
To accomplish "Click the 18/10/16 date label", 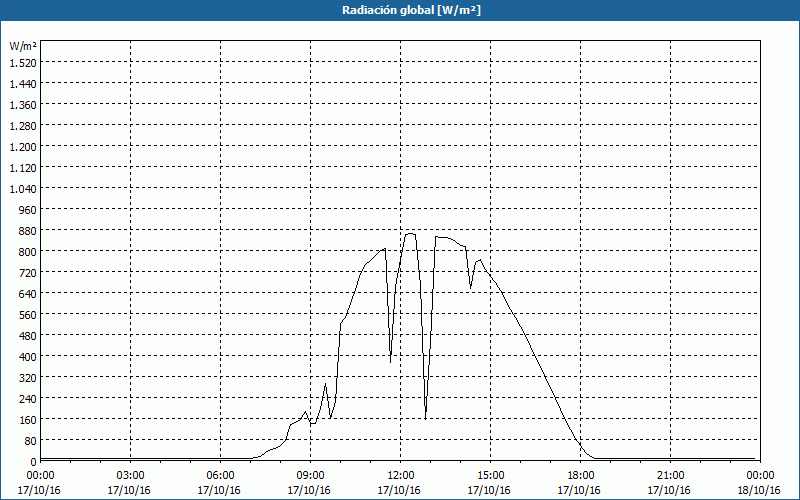I will point(759,490).
